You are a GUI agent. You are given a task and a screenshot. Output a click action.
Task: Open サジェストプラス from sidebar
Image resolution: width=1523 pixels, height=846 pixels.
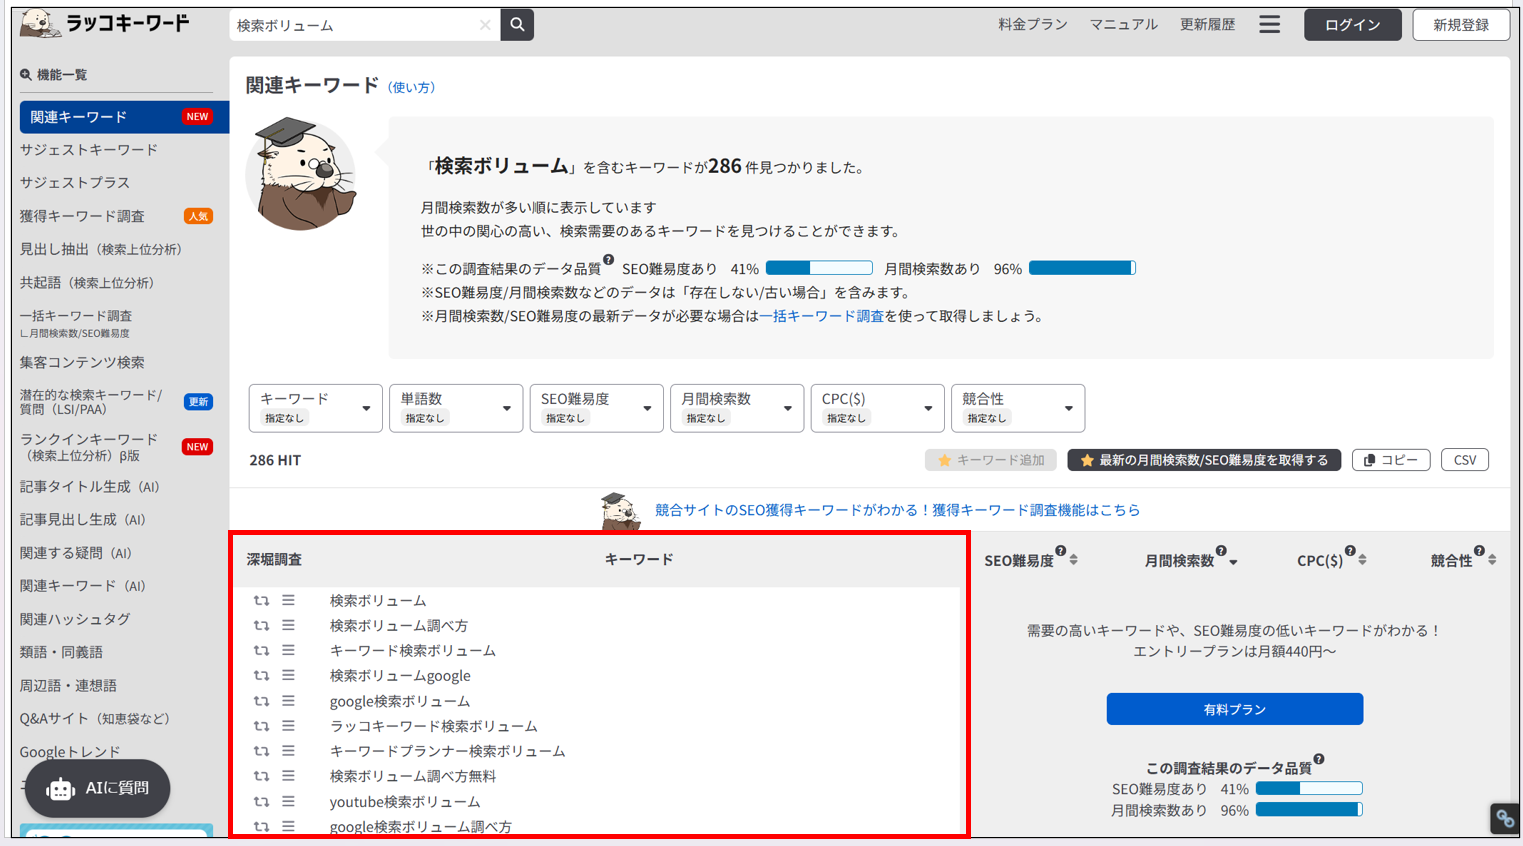click(x=75, y=183)
